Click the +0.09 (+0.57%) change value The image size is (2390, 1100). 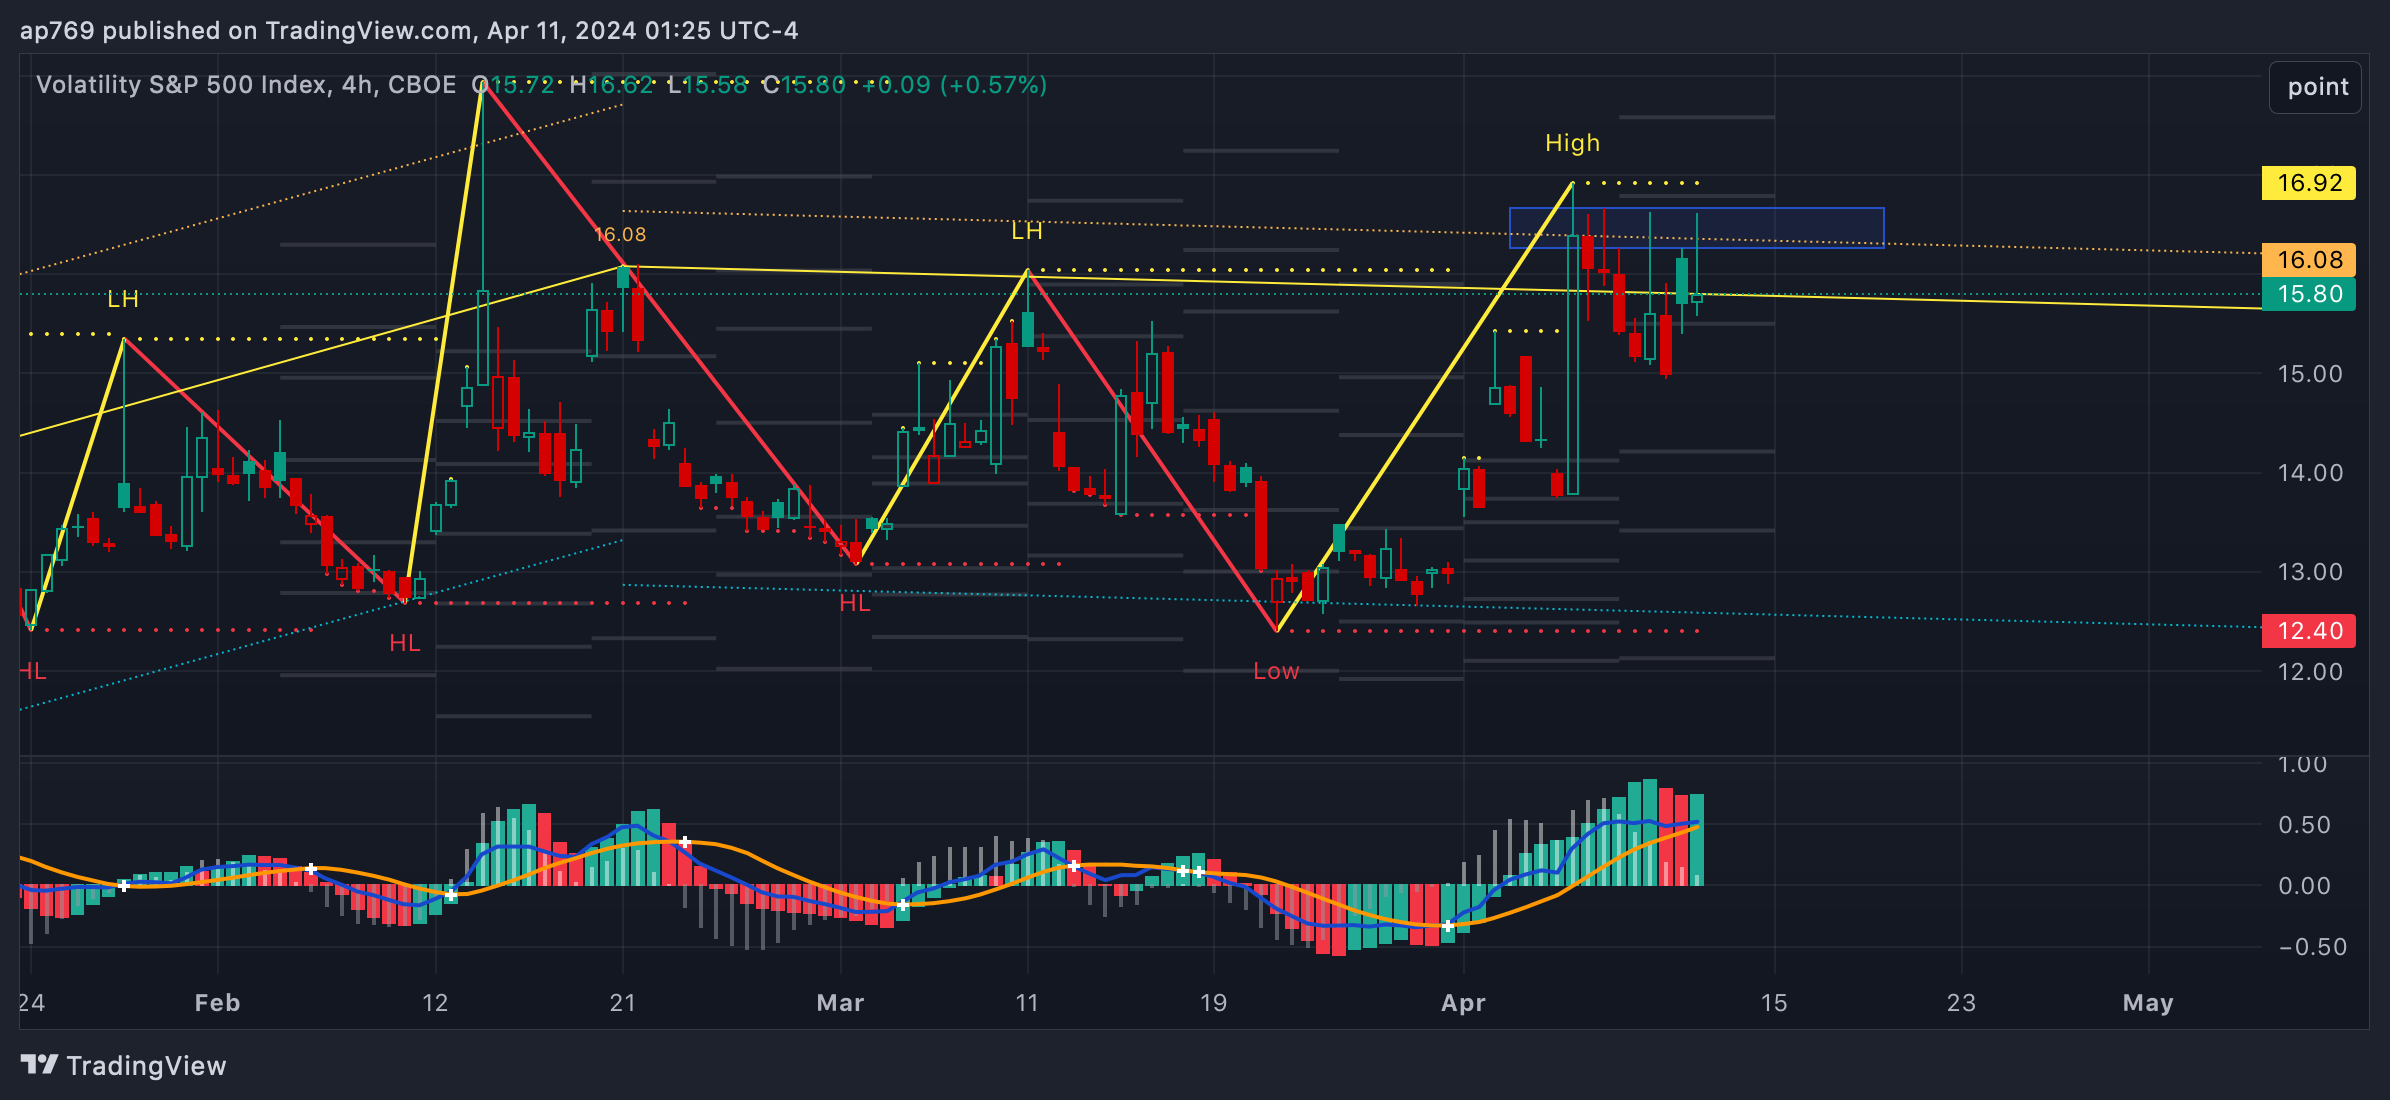[x=954, y=85]
